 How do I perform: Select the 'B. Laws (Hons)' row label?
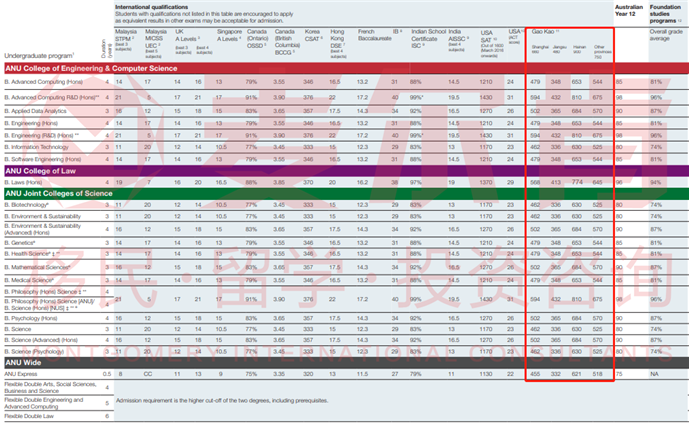pos(23,182)
